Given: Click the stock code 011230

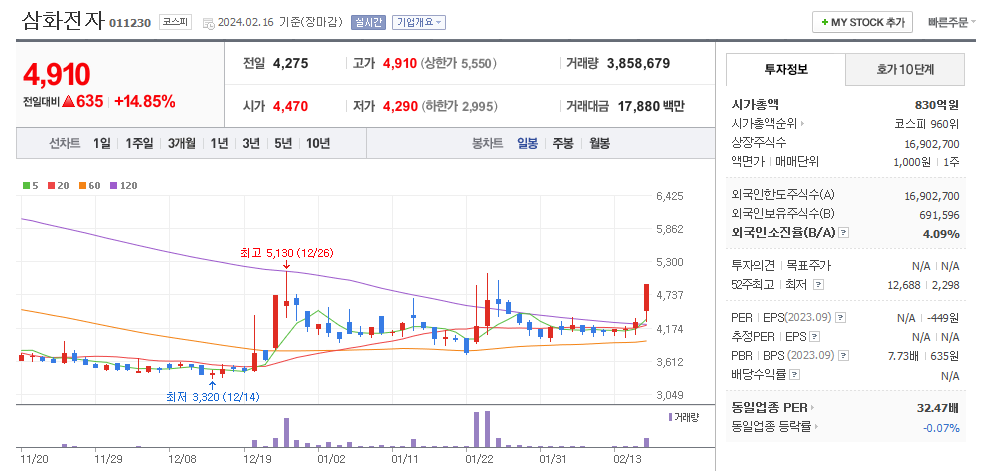Looking at the screenshot, I should [x=130, y=23].
